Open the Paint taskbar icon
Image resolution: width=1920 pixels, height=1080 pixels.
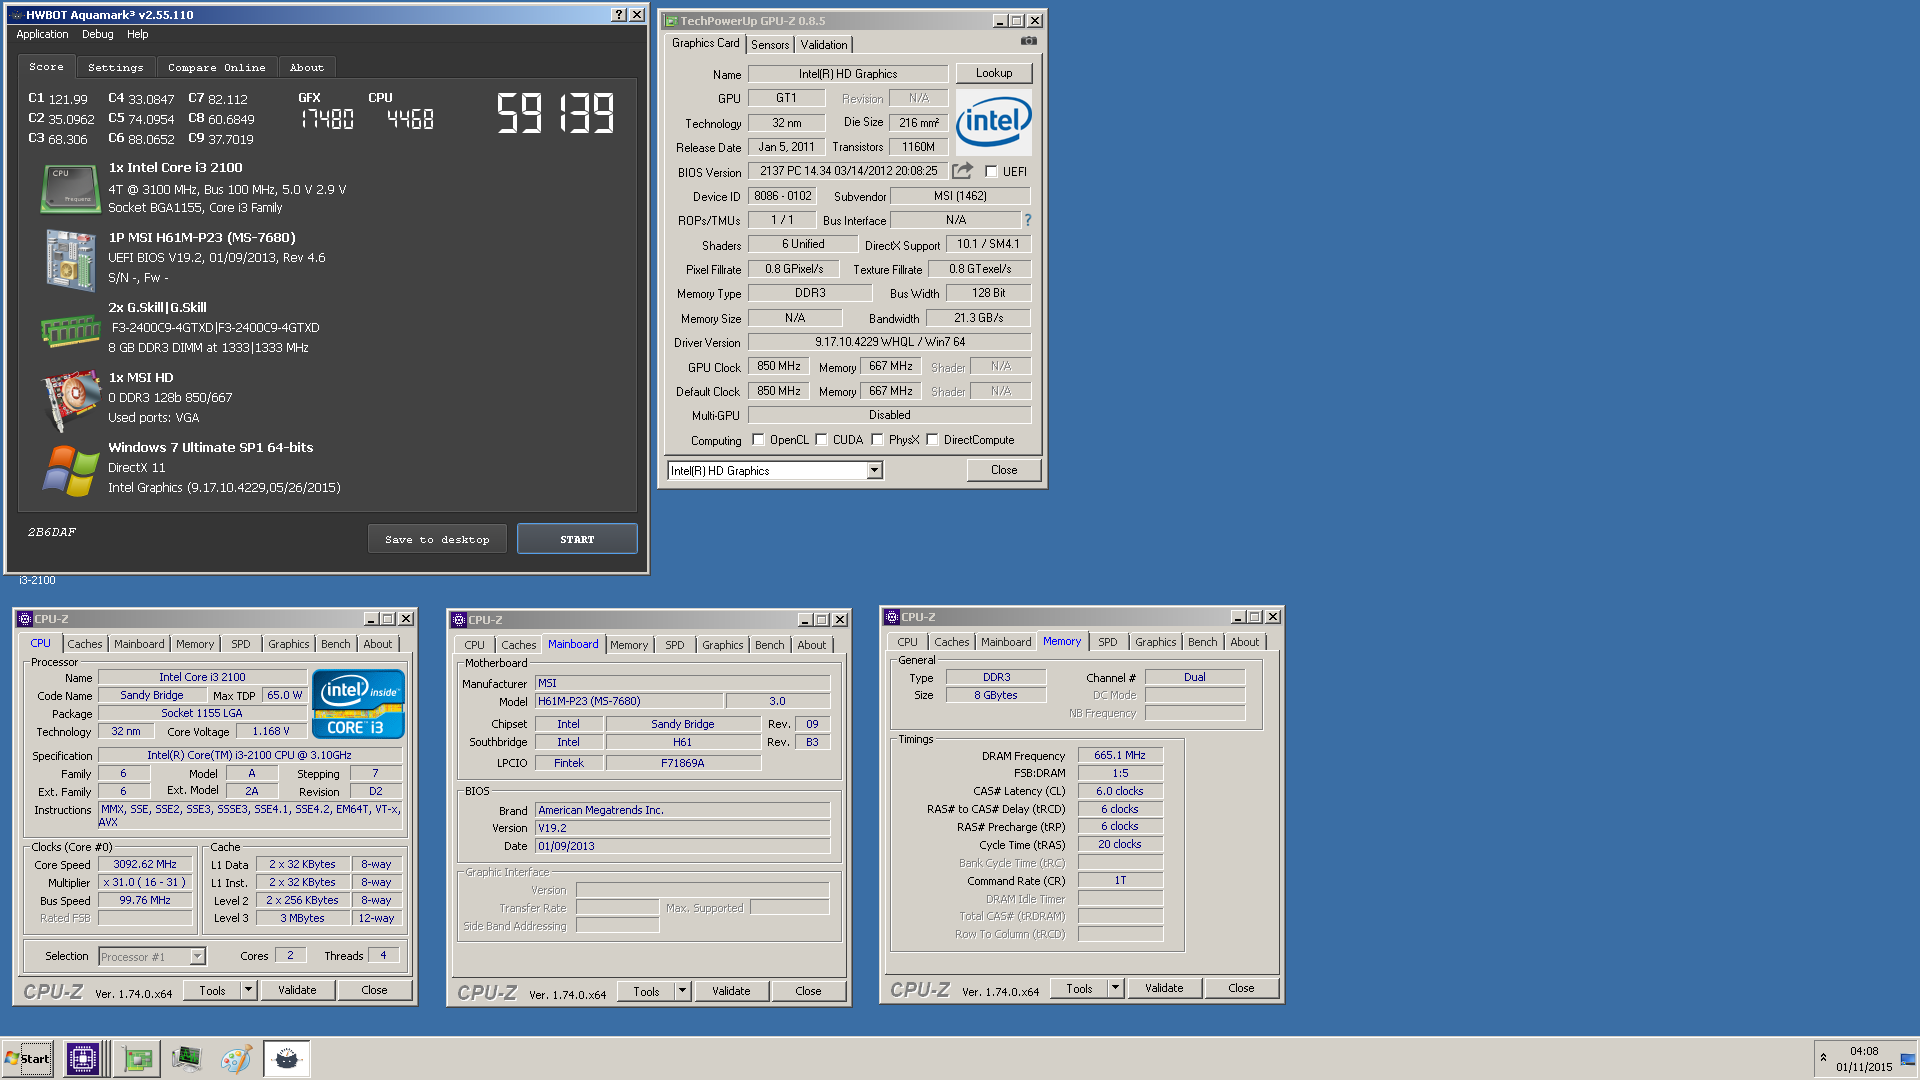coord(236,1058)
